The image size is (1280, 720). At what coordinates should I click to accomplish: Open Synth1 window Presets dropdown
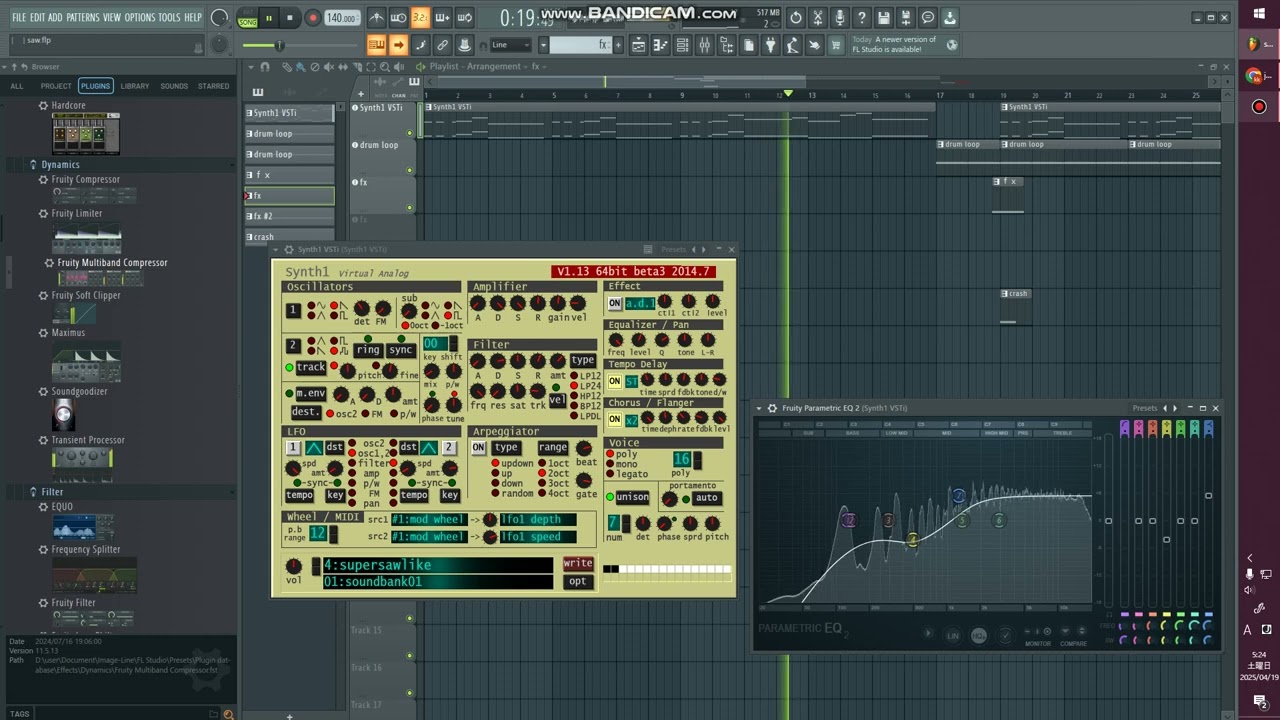(673, 249)
